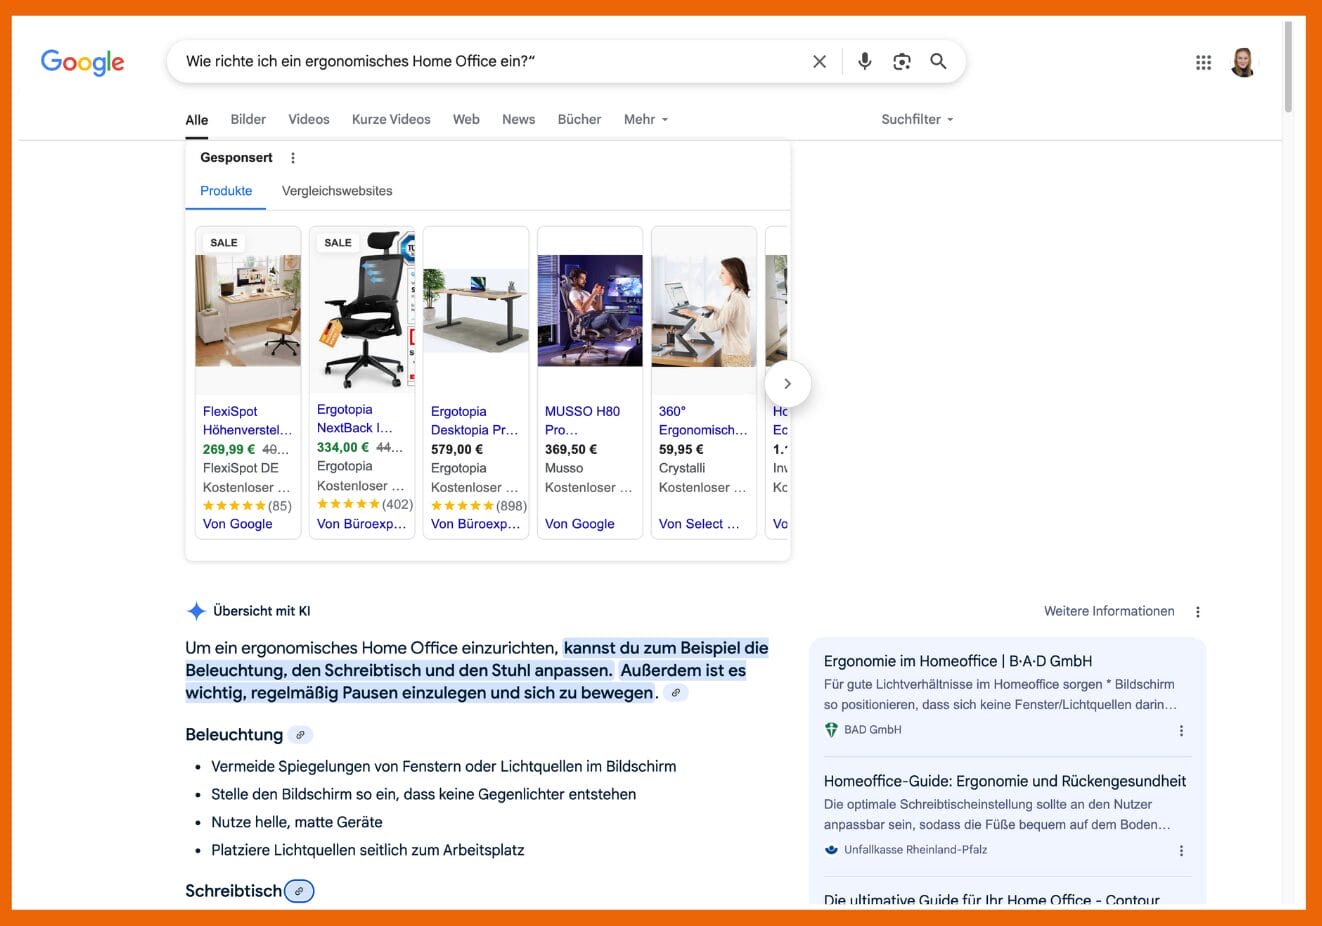Switch to the Vergleichswebsites tab

click(338, 191)
